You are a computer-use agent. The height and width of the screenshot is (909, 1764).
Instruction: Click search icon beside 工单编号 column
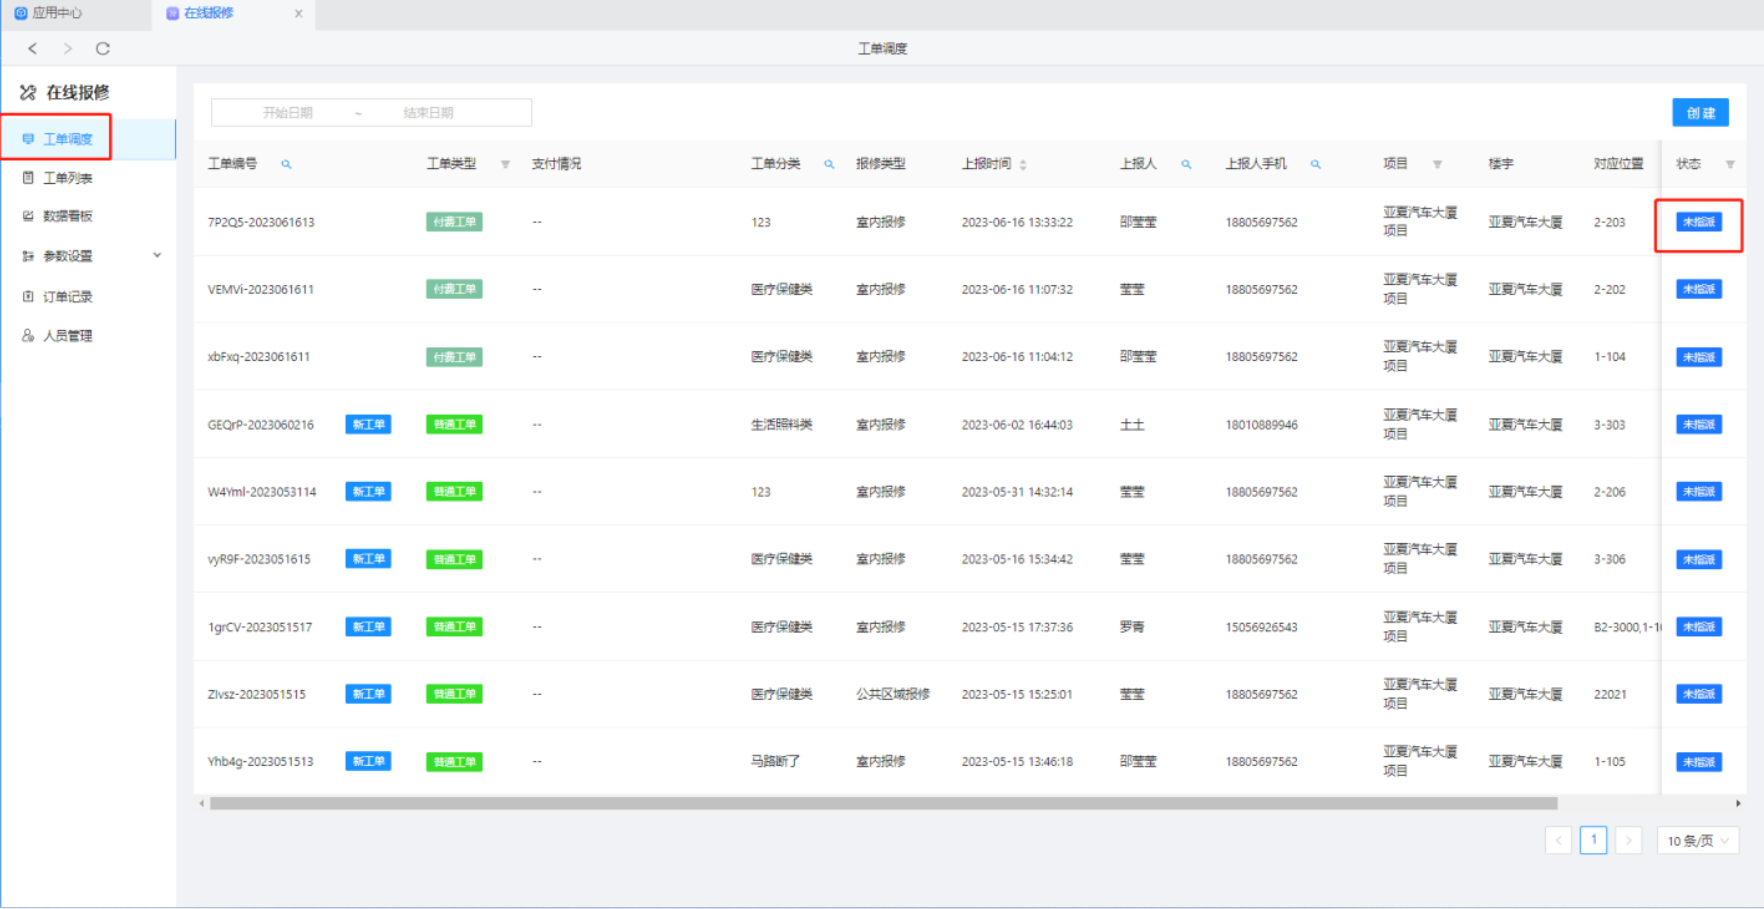coord(286,164)
